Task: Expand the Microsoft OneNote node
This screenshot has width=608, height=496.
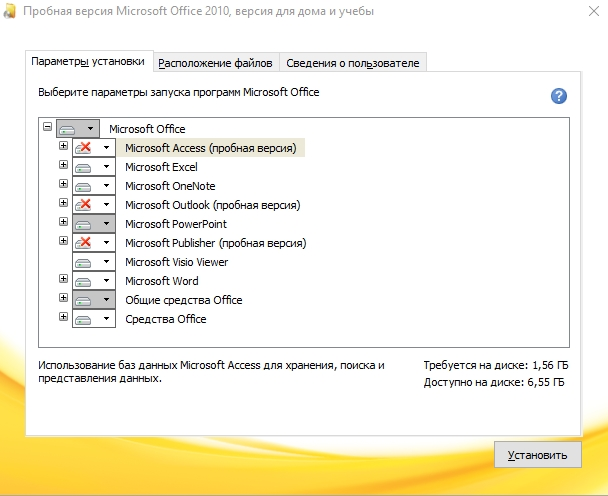Action: 63,183
